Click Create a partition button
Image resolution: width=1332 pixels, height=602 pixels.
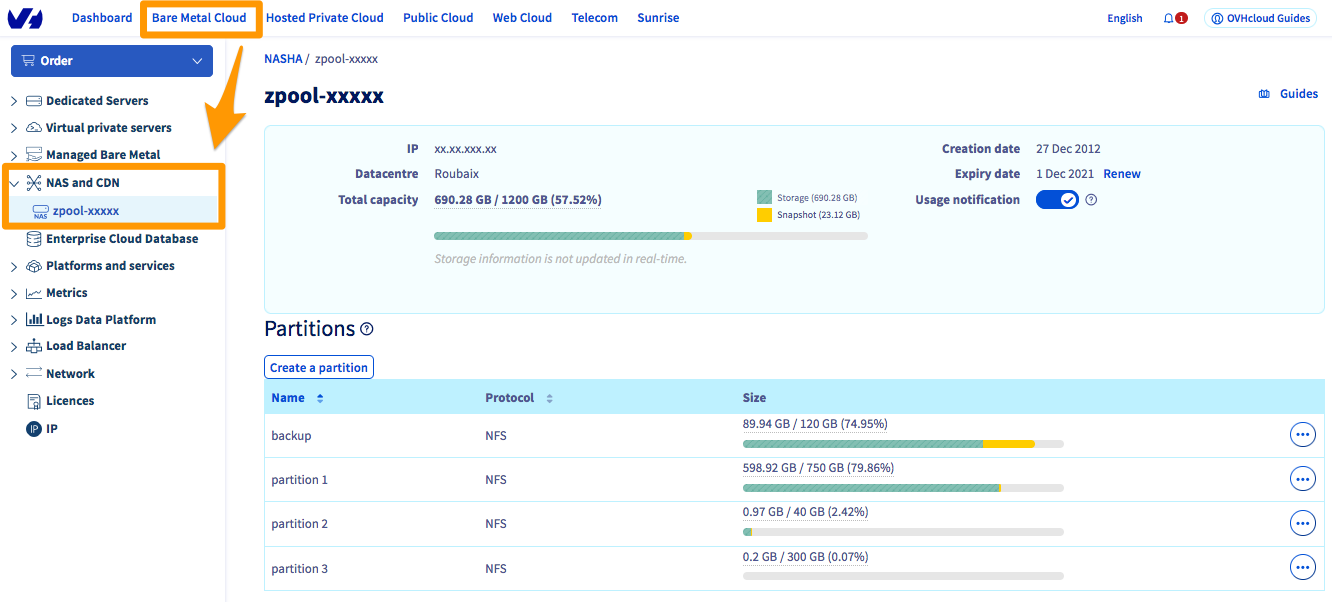pyautogui.click(x=319, y=368)
